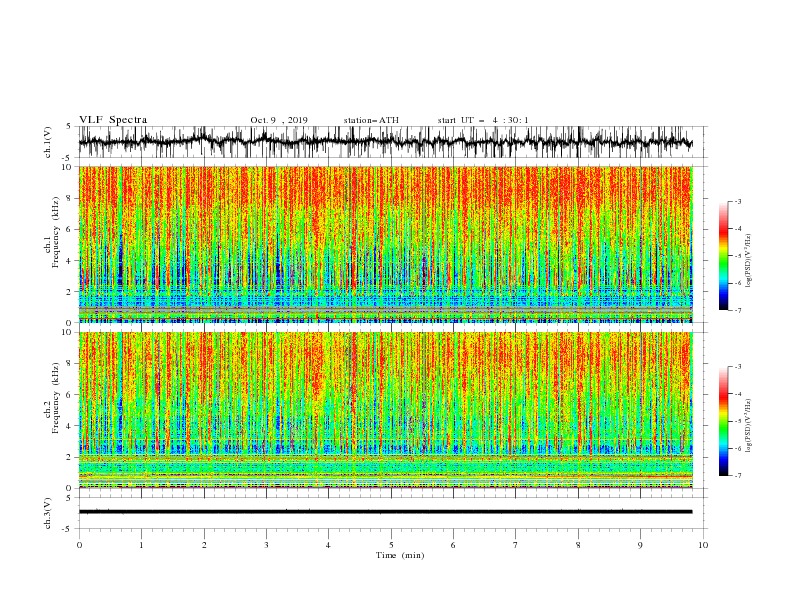
Task: Select the "start UT = 4 :30: 1" text
Action: click(x=483, y=120)
